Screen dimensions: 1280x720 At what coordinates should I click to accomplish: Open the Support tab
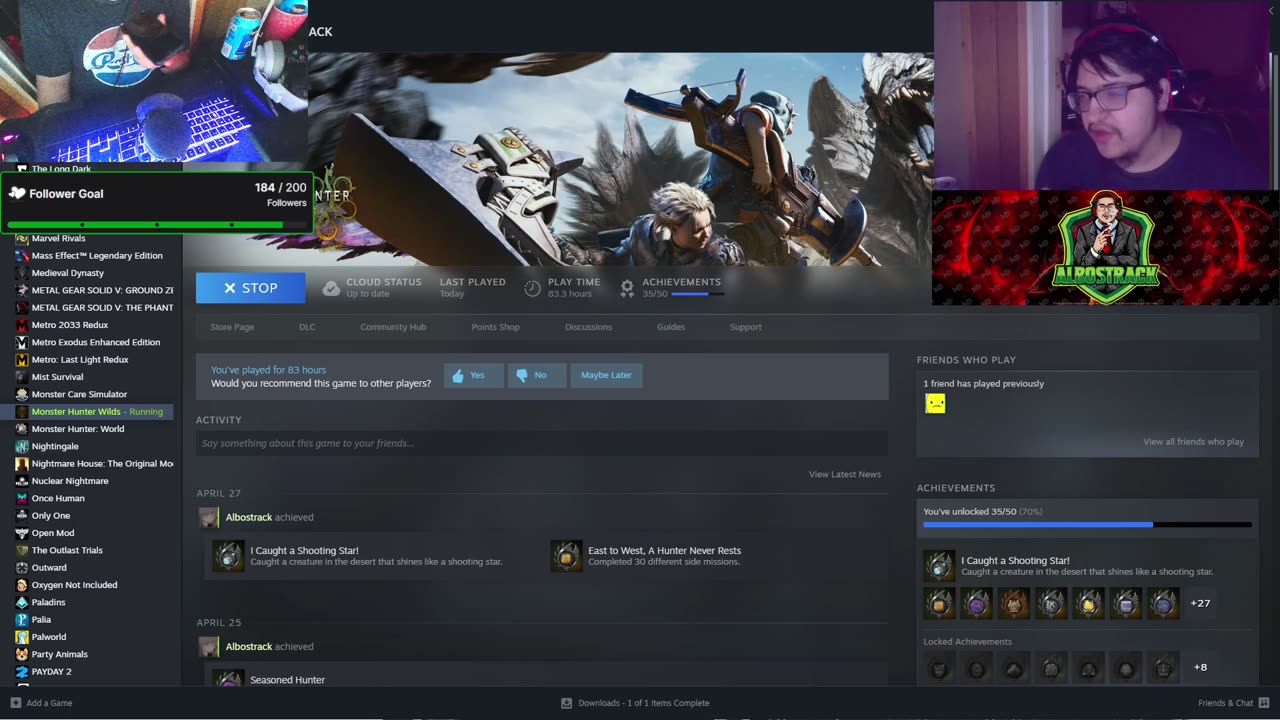click(745, 327)
